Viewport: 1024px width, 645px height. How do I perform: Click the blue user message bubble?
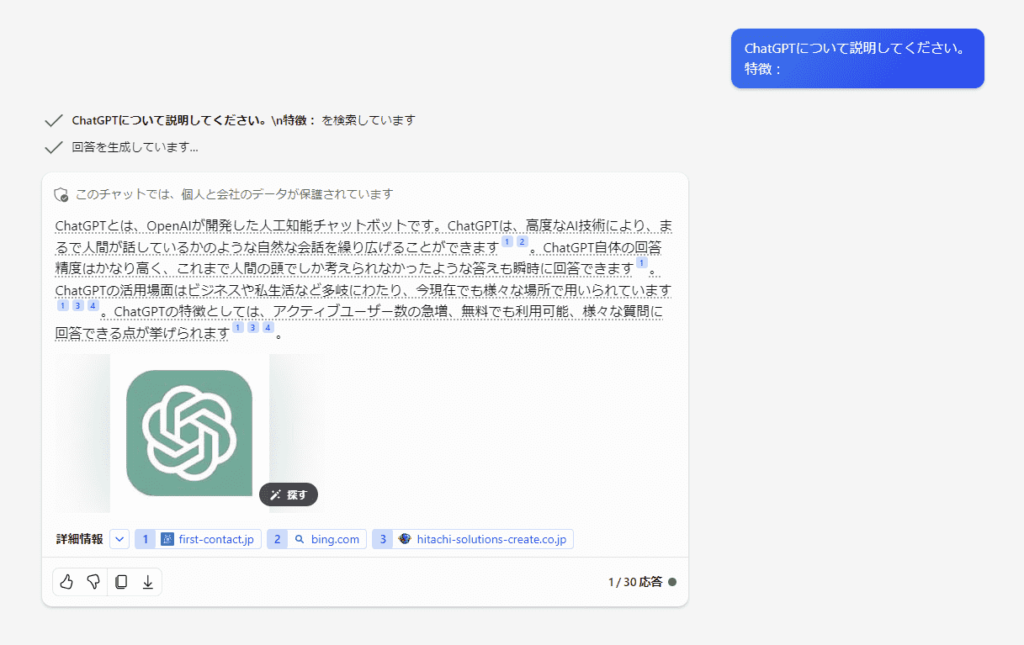point(857,58)
